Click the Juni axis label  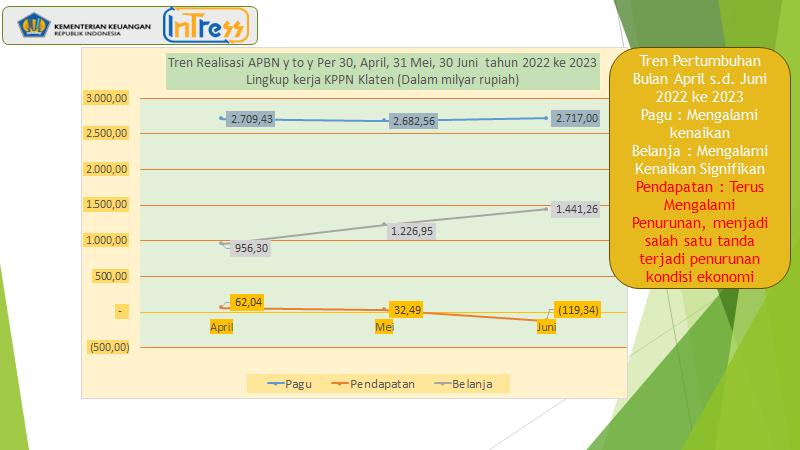(546, 327)
